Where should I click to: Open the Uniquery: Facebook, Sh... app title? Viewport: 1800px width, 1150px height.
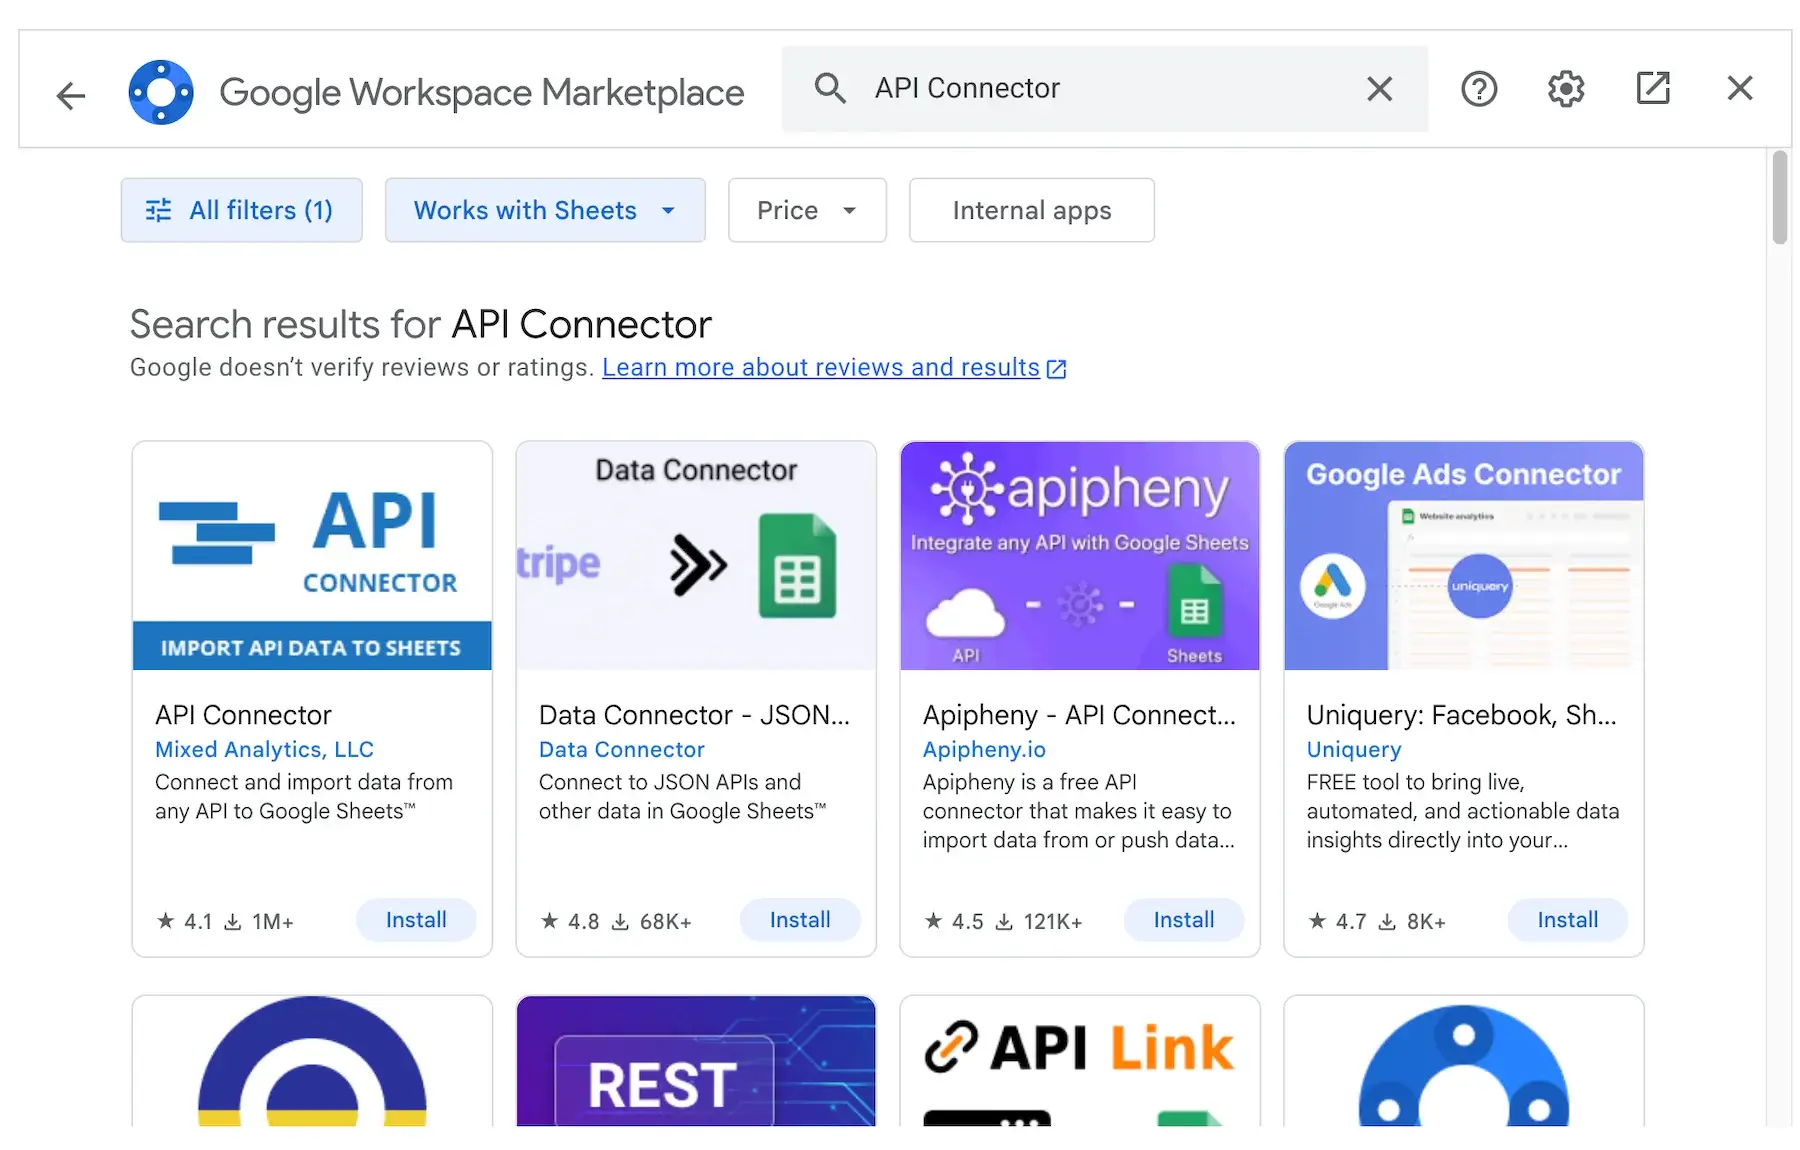[1461, 715]
